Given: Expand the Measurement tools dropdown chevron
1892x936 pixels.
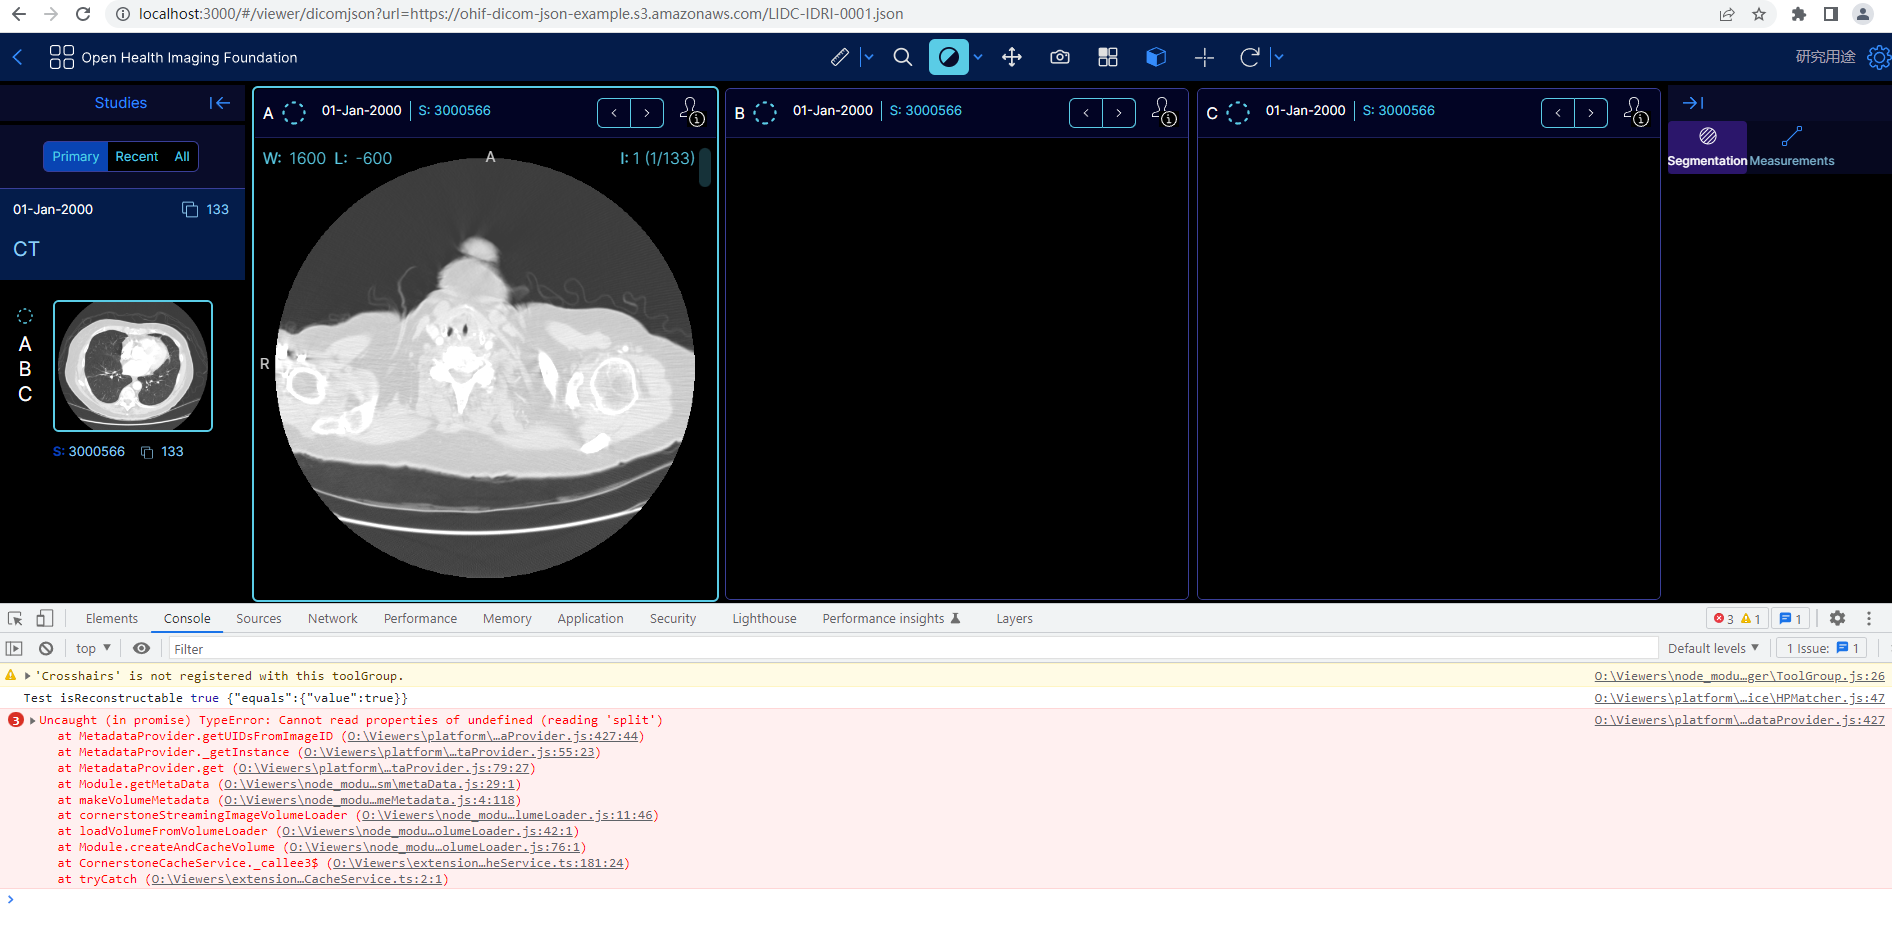Looking at the screenshot, I should pos(867,57).
